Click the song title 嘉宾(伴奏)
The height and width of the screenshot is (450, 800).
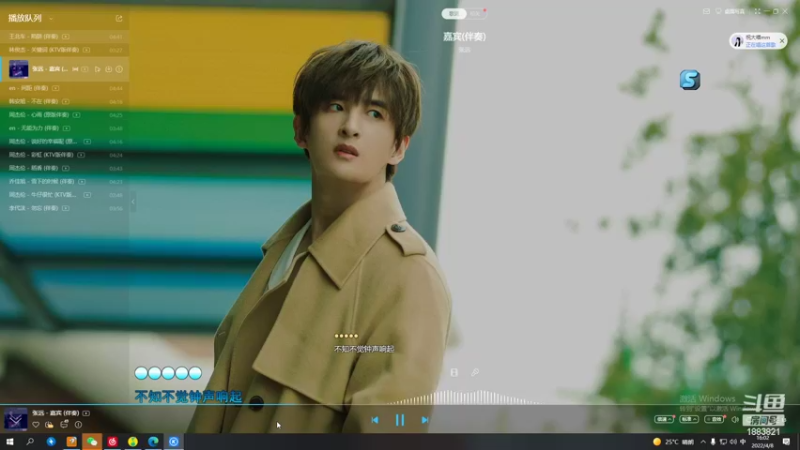pyautogui.click(x=464, y=37)
